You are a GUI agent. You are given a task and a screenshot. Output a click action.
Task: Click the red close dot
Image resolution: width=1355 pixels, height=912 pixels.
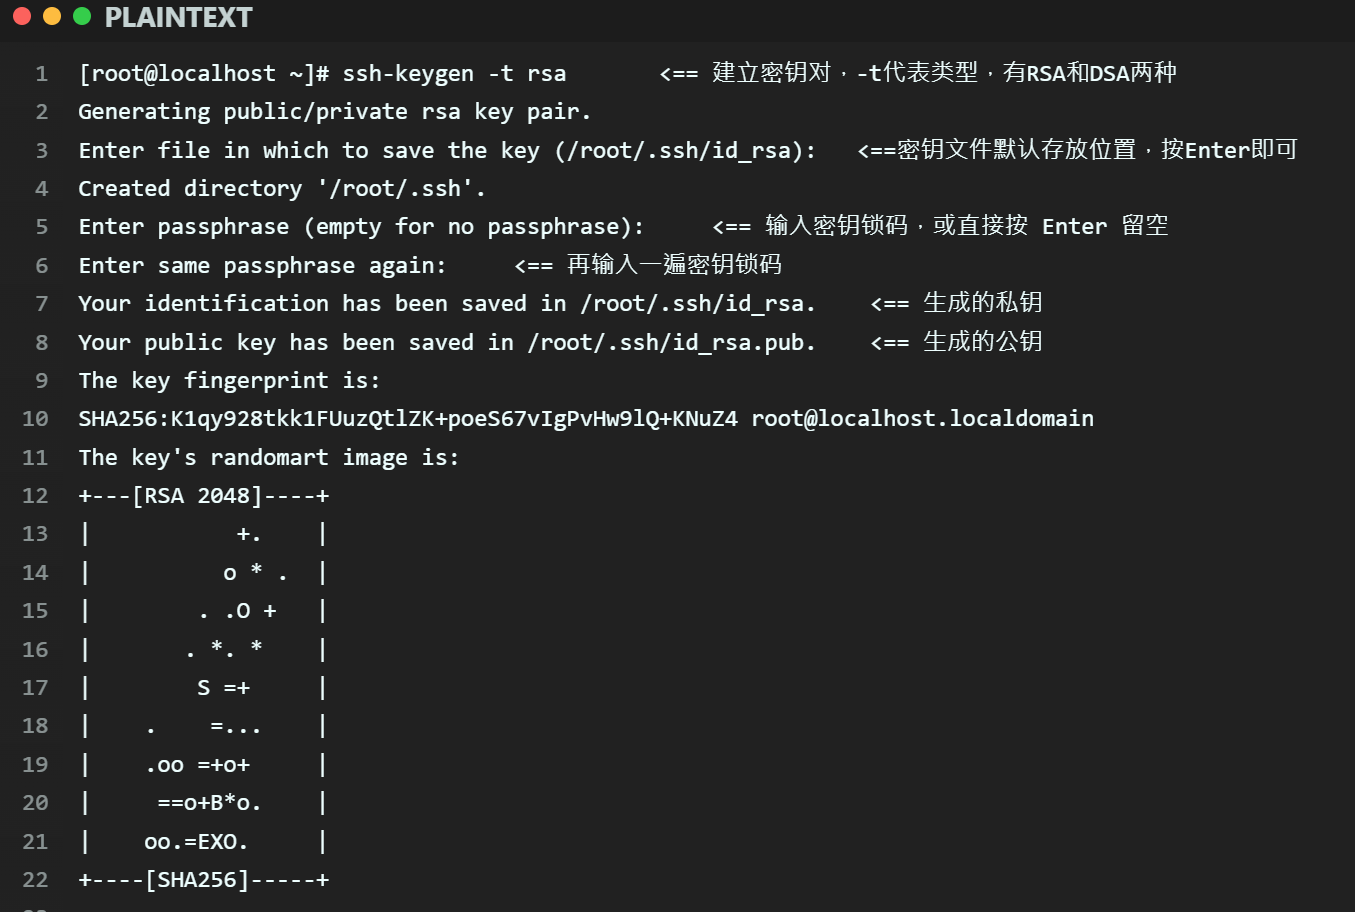(22, 16)
